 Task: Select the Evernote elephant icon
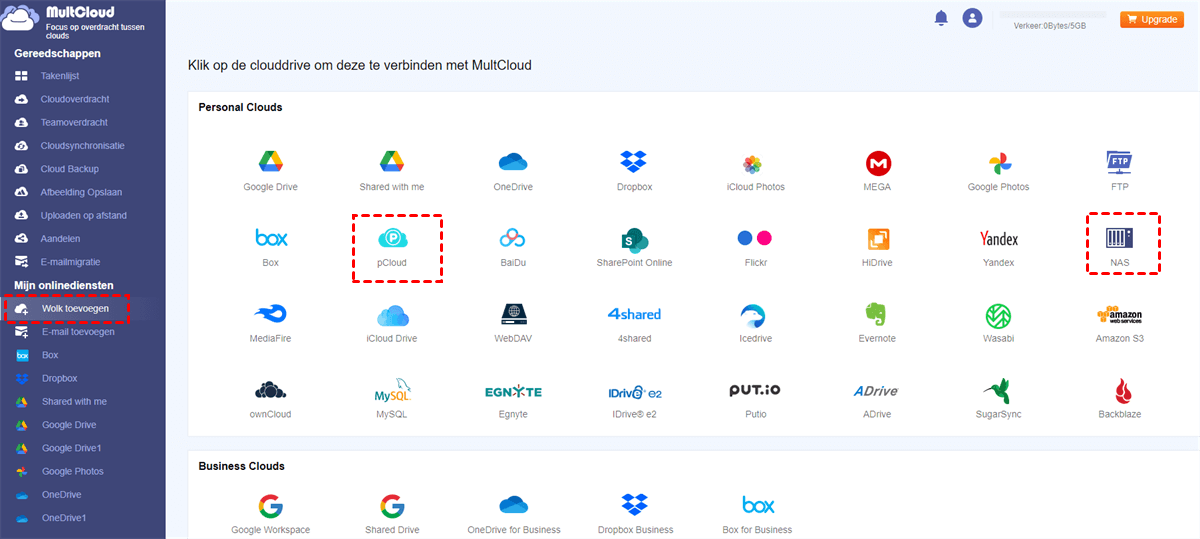pyautogui.click(x=877, y=314)
